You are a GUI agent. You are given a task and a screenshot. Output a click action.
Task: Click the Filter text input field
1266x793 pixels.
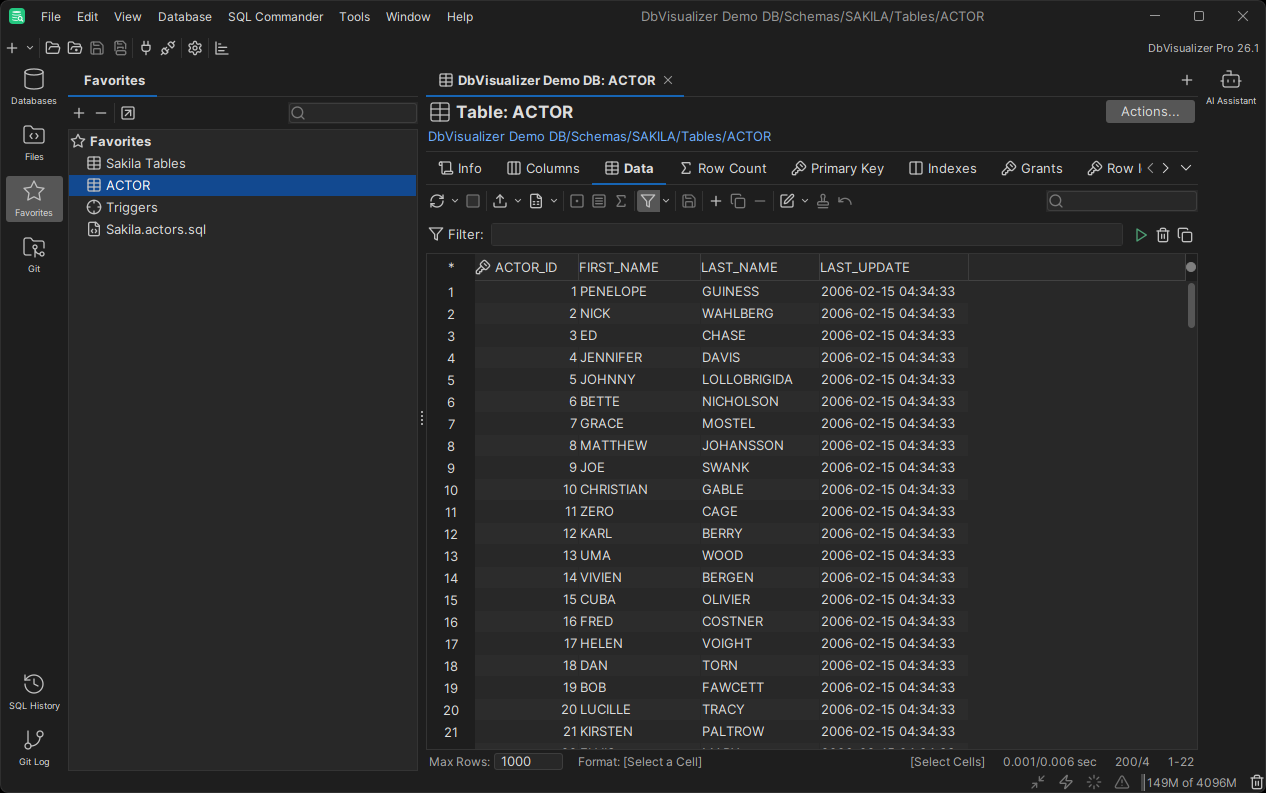[x=807, y=235]
